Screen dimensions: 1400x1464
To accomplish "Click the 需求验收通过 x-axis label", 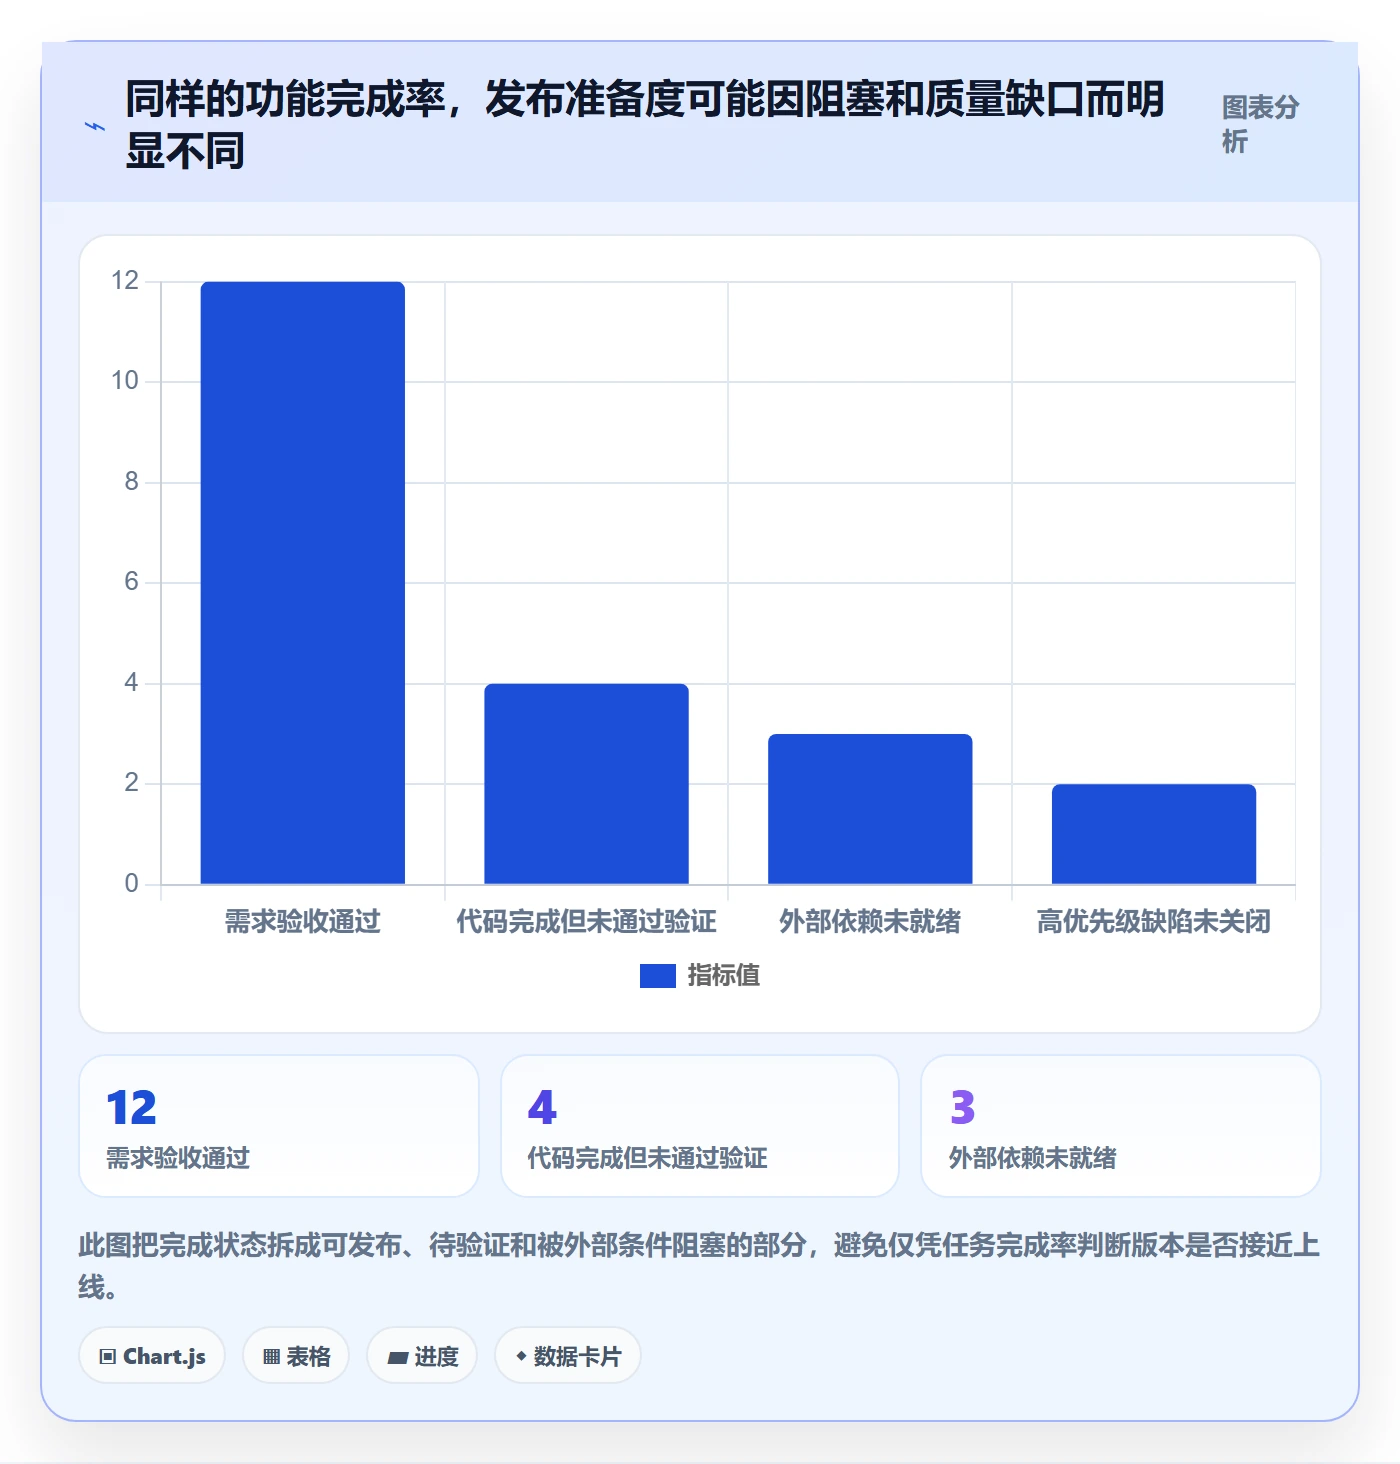I will pos(303,921).
